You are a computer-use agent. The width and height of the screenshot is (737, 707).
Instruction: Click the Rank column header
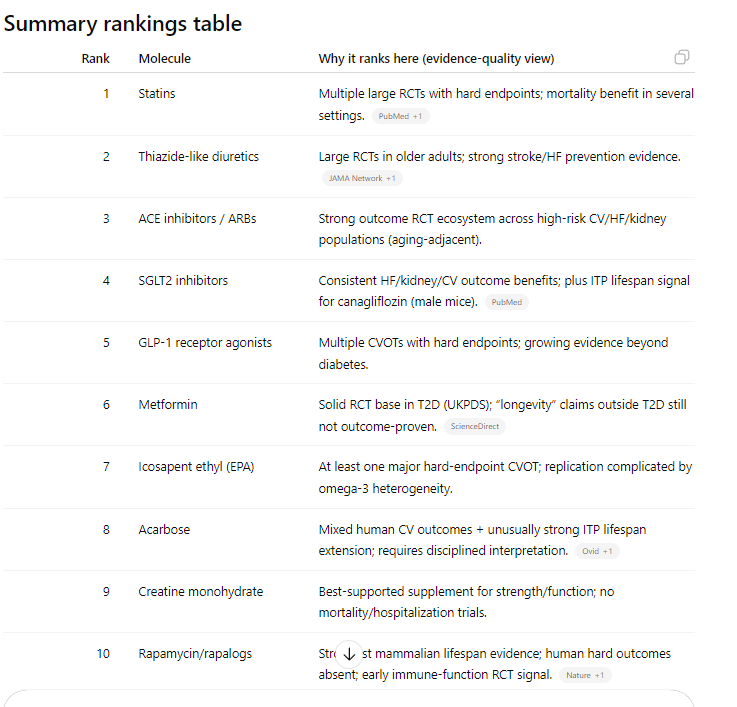point(96,59)
